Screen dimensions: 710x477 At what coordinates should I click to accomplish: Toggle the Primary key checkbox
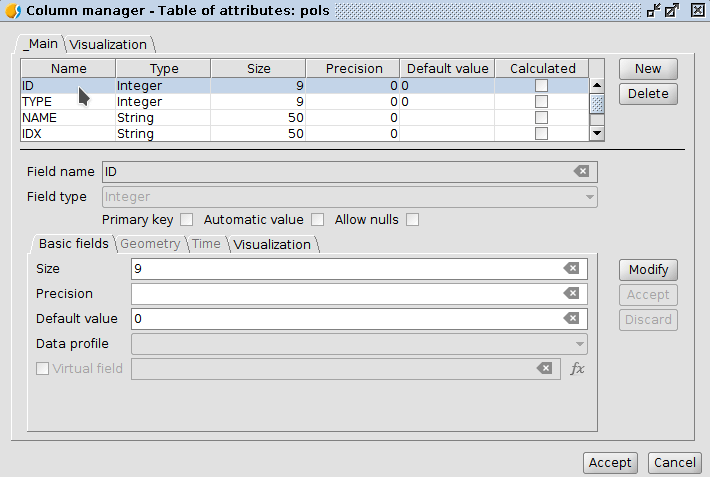coord(186,220)
